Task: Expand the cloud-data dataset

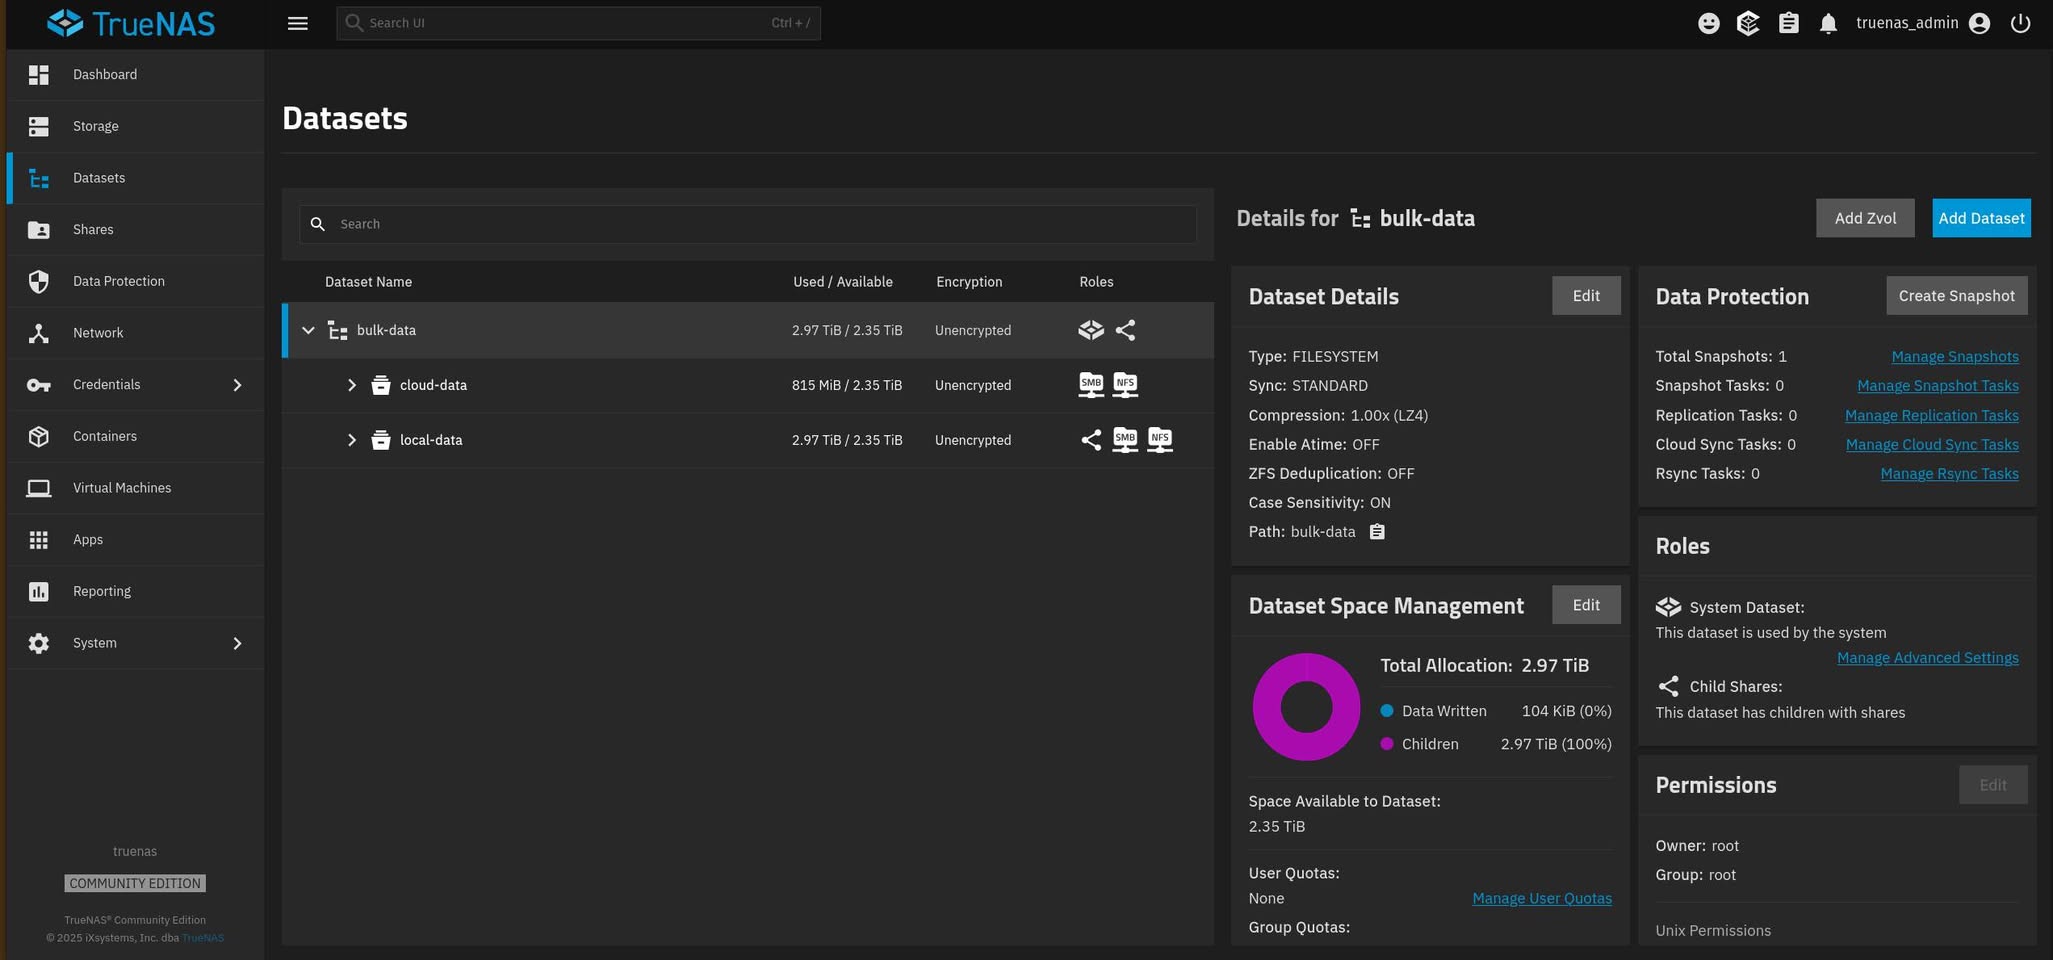Action: 352,385
